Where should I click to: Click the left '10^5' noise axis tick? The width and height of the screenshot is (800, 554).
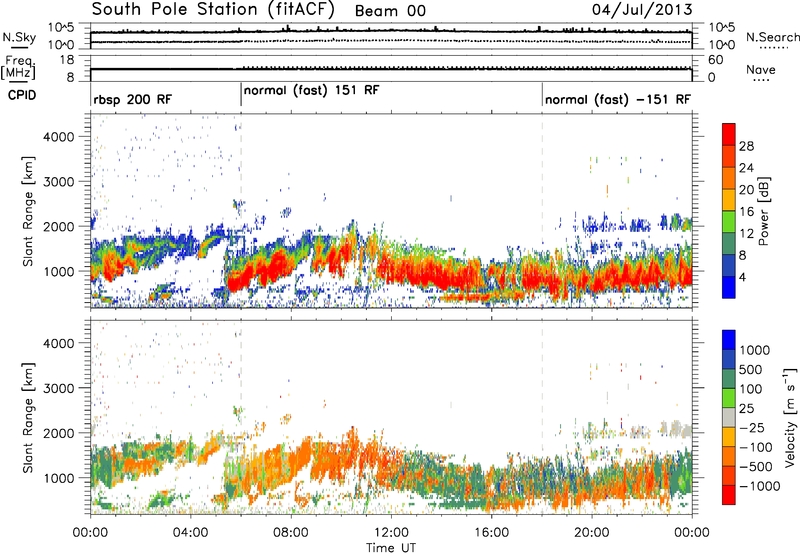(61, 28)
